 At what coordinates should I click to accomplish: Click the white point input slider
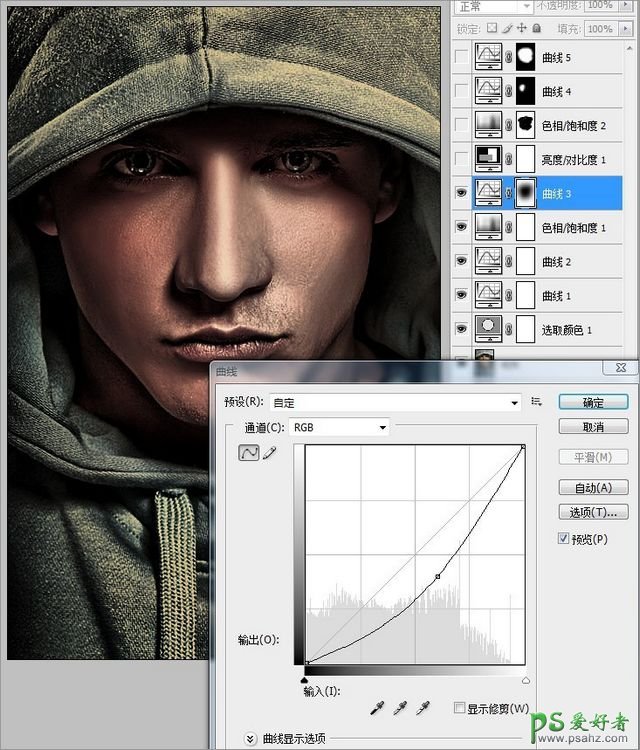pos(526,680)
